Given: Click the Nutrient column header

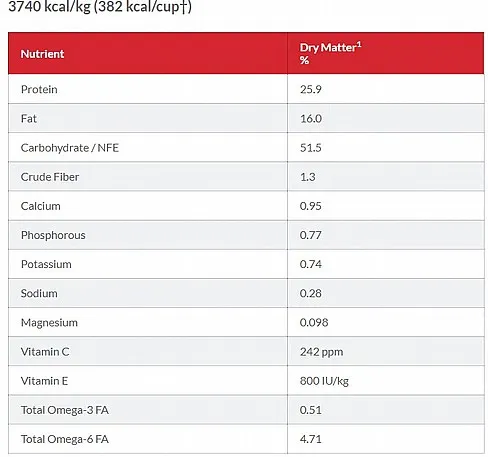Looking at the screenshot, I should click(42, 54).
